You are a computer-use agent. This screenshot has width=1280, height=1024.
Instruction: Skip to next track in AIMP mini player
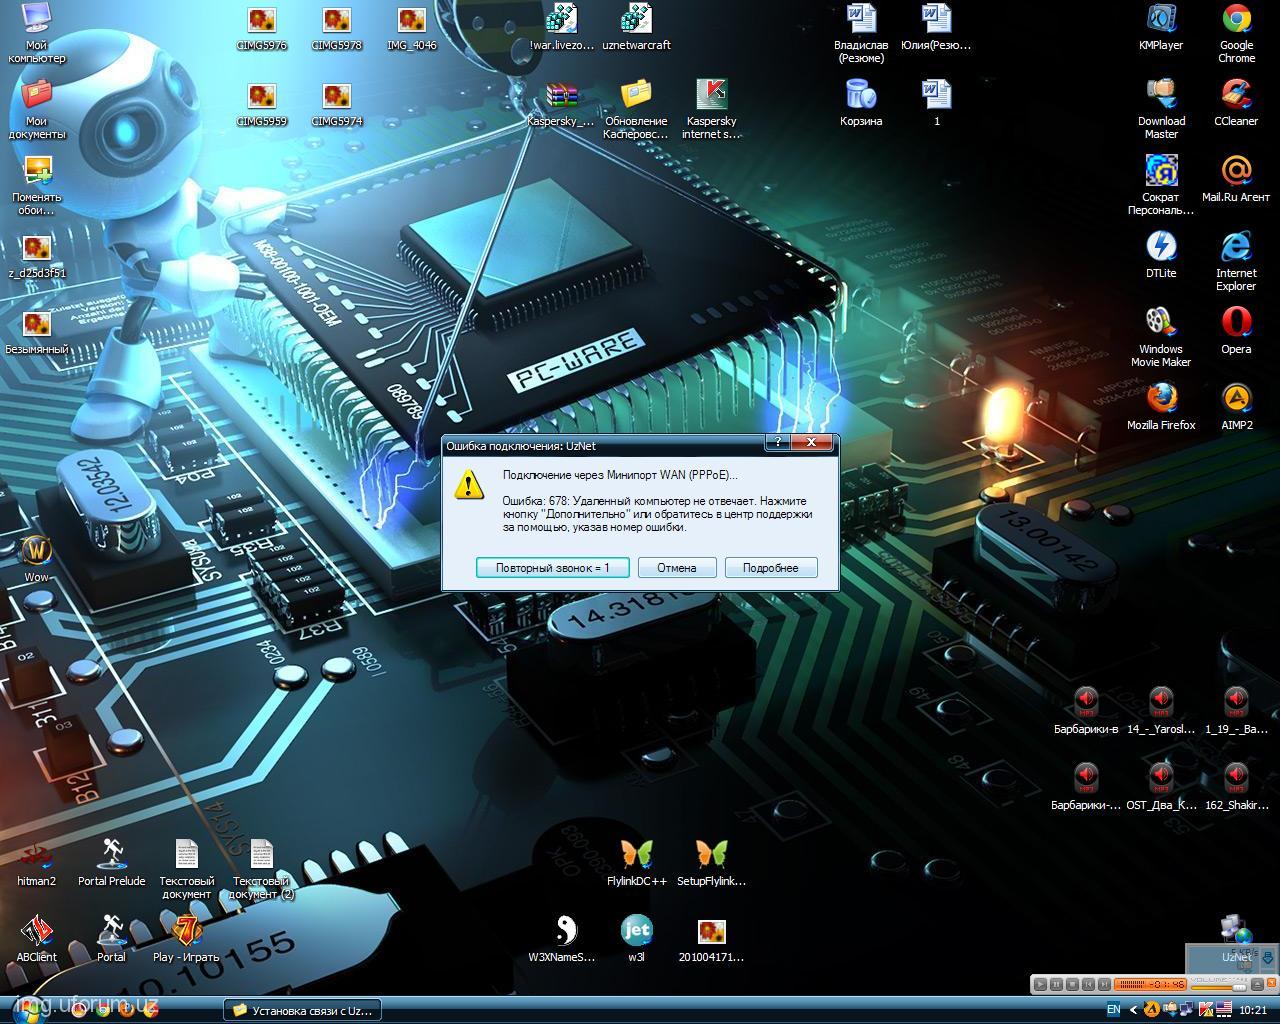click(1104, 984)
